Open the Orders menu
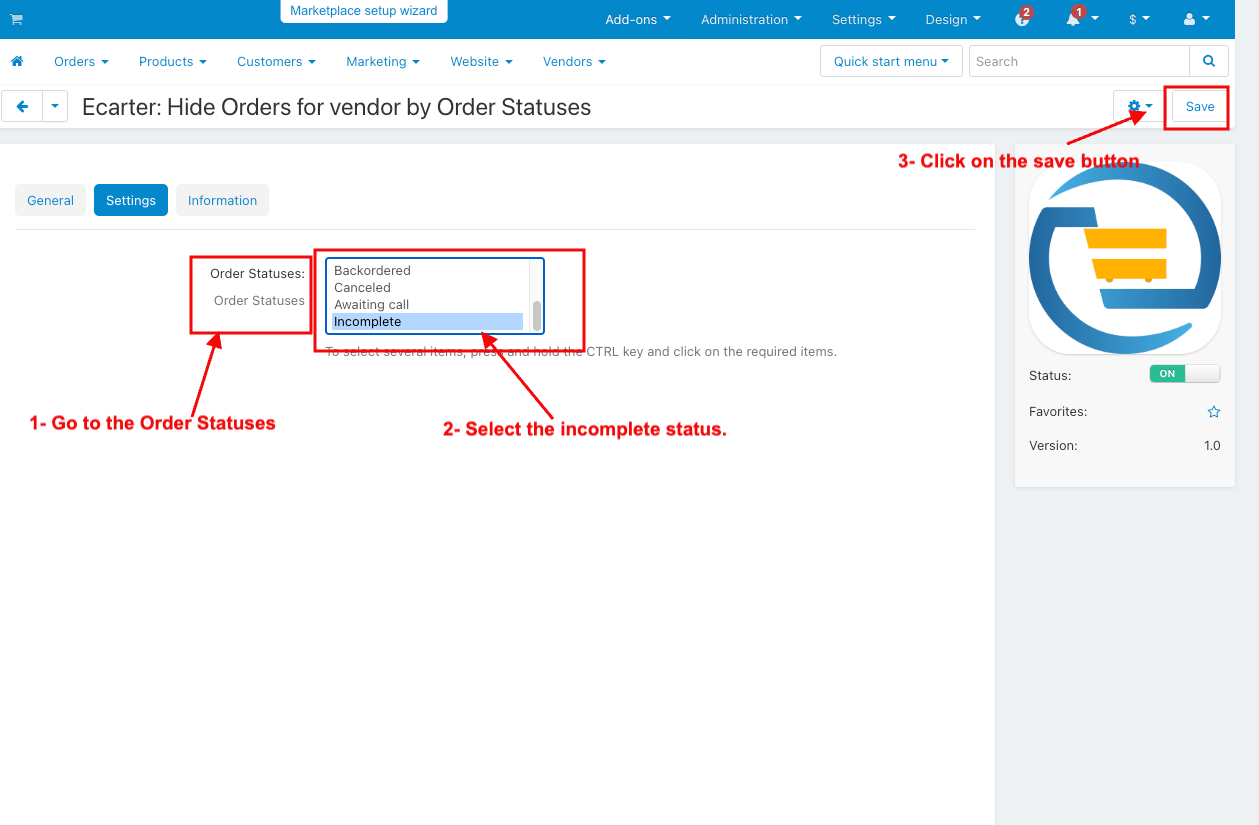This screenshot has width=1259, height=825. click(x=81, y=61)
